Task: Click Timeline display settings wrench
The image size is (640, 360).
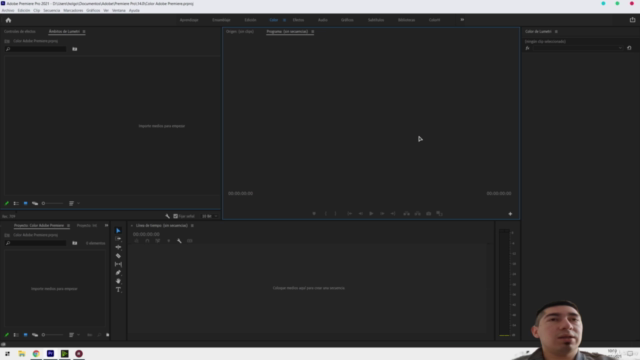Action: pos(179,241)
